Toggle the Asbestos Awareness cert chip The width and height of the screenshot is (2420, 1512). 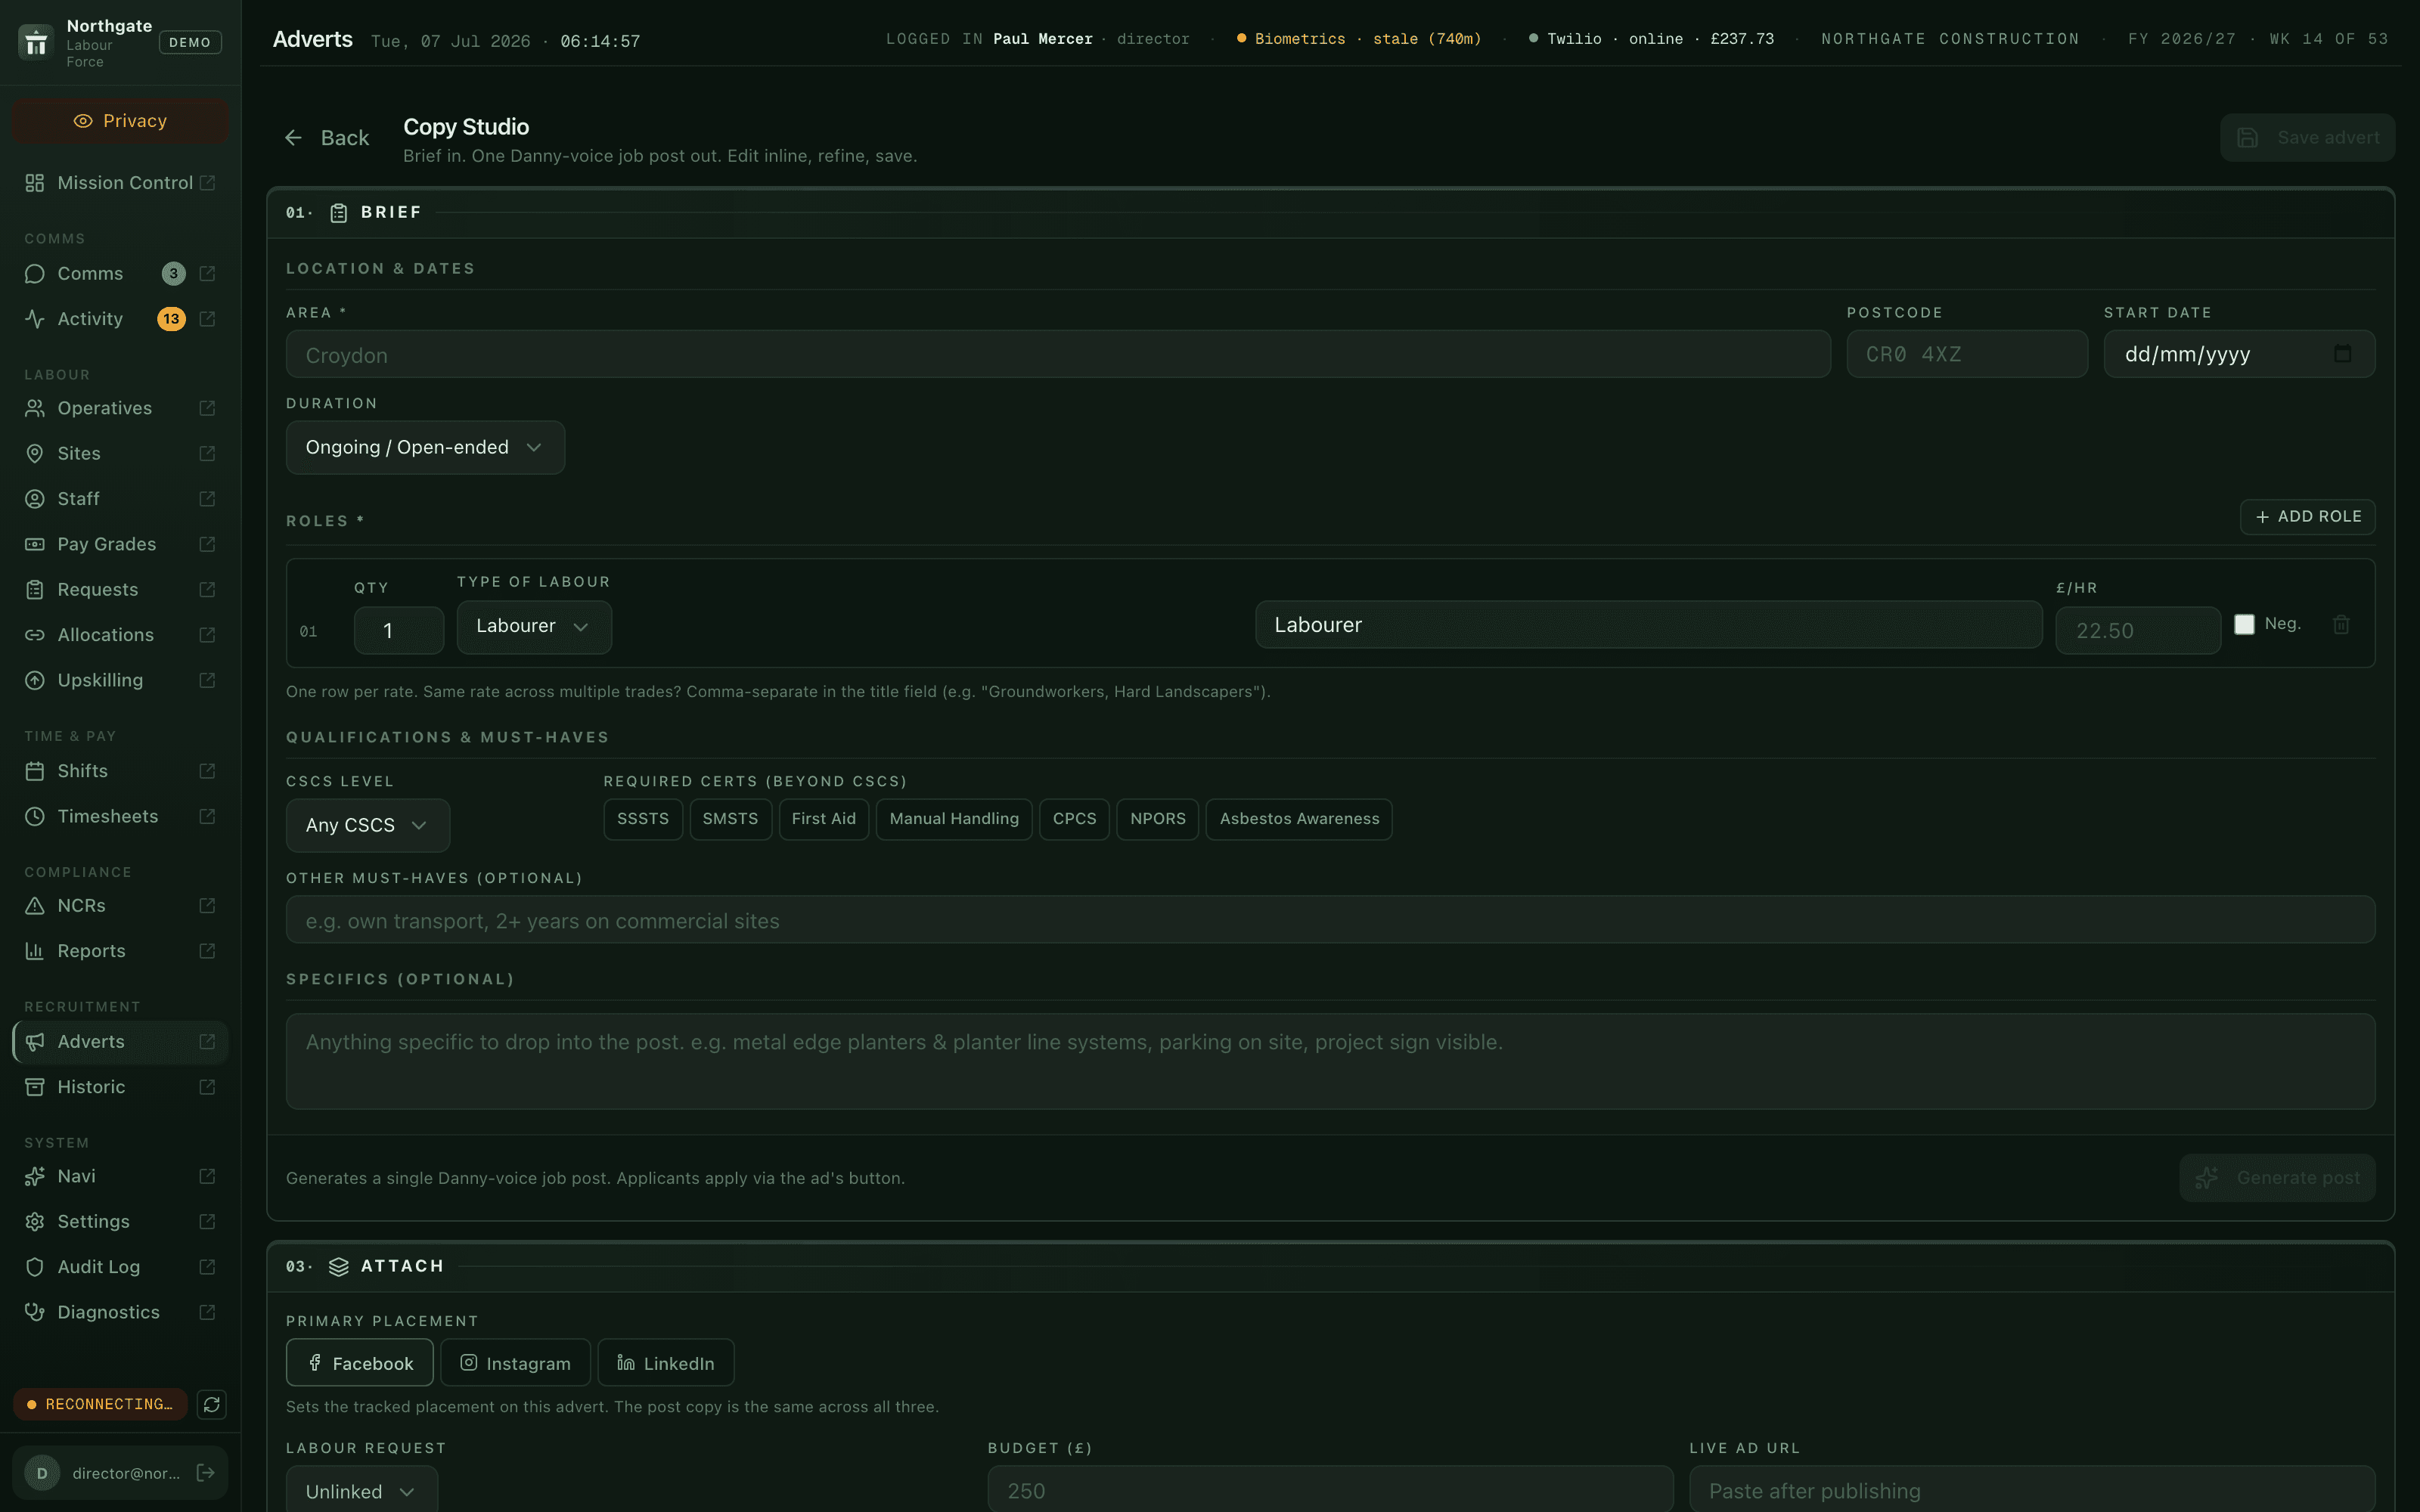click(1299, 819)
